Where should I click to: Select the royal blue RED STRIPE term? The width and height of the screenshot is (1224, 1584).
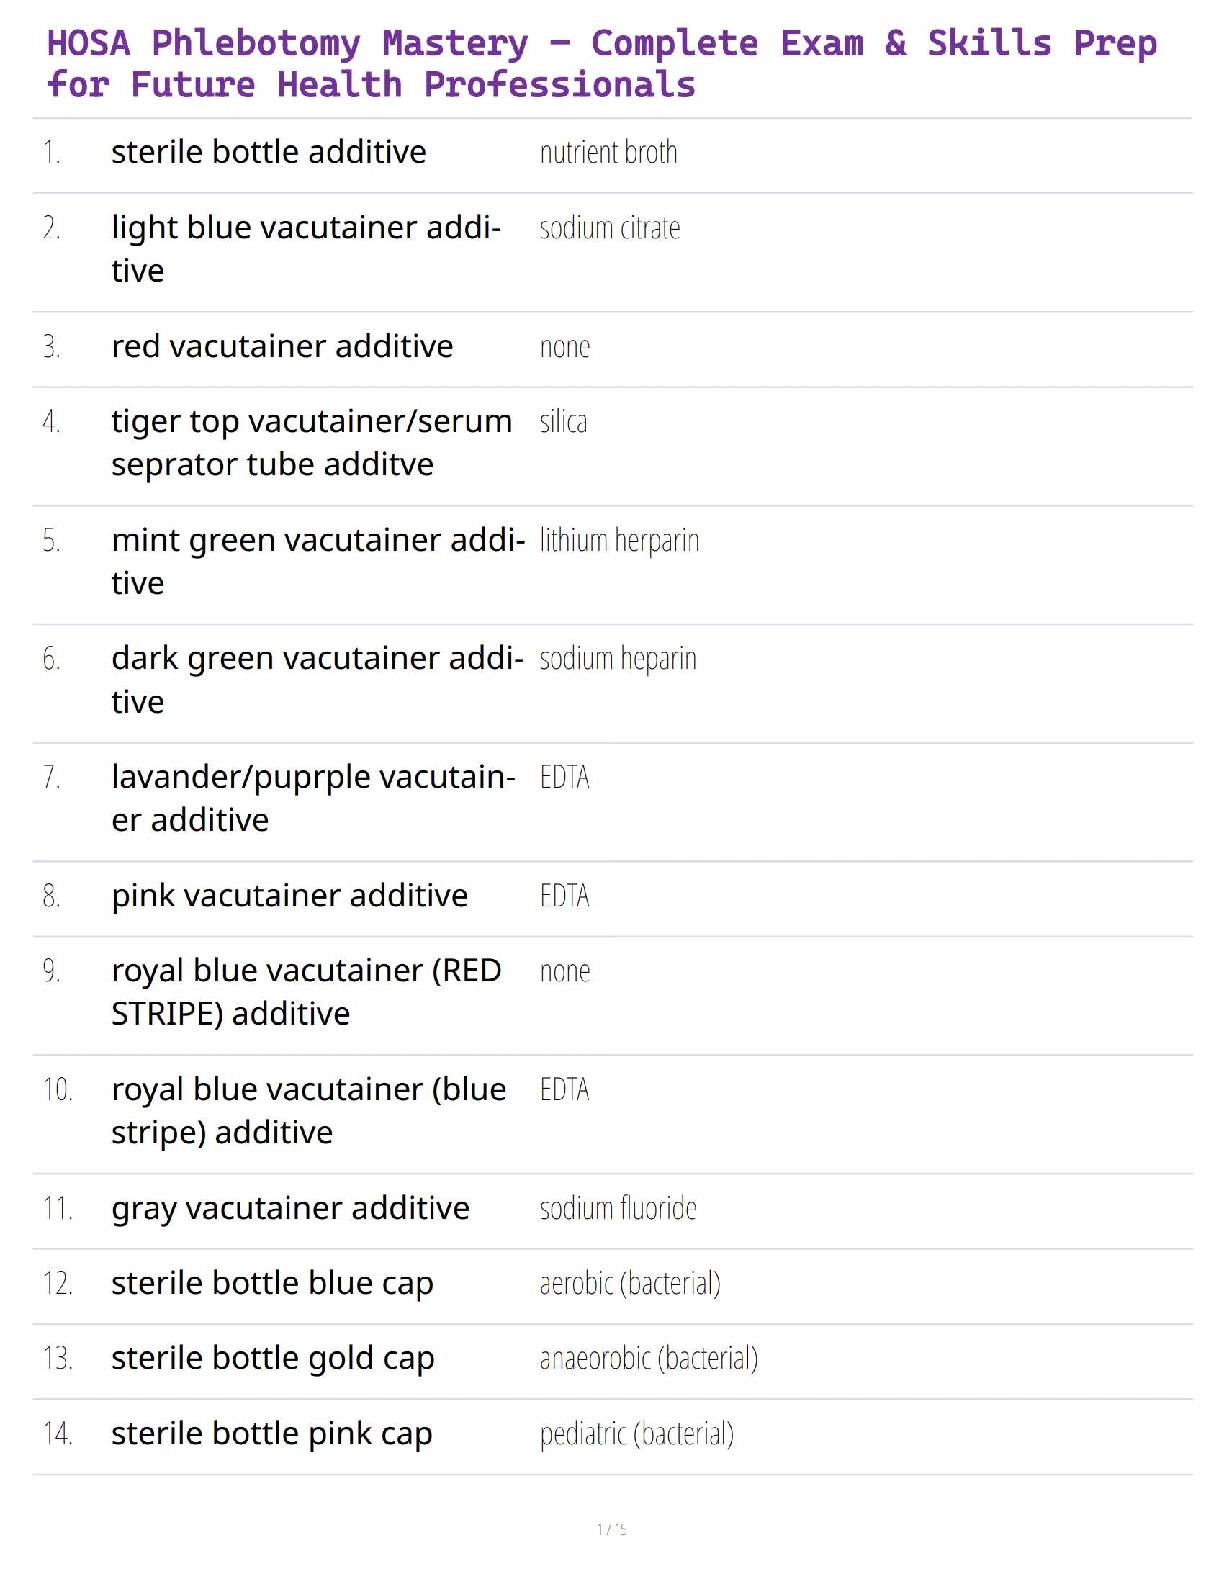click(305, 991)
